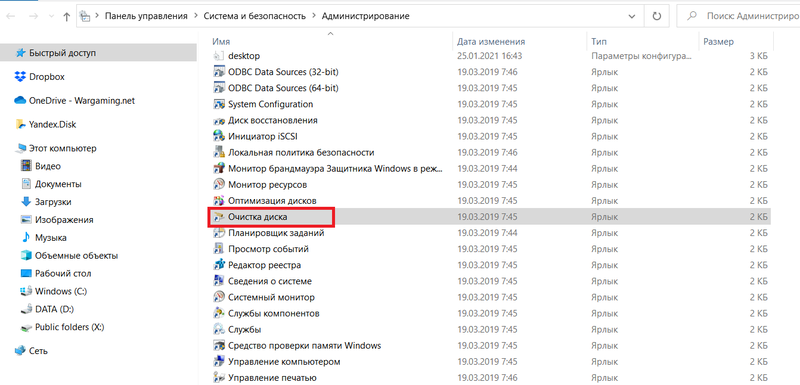Select the Редактор реестра icon
This screenshot has height=385, width=800.
[218, 265]
